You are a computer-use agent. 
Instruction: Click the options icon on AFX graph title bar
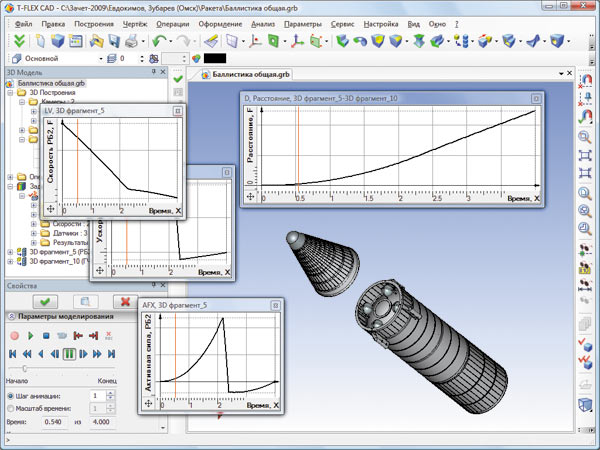coord(275,305)
